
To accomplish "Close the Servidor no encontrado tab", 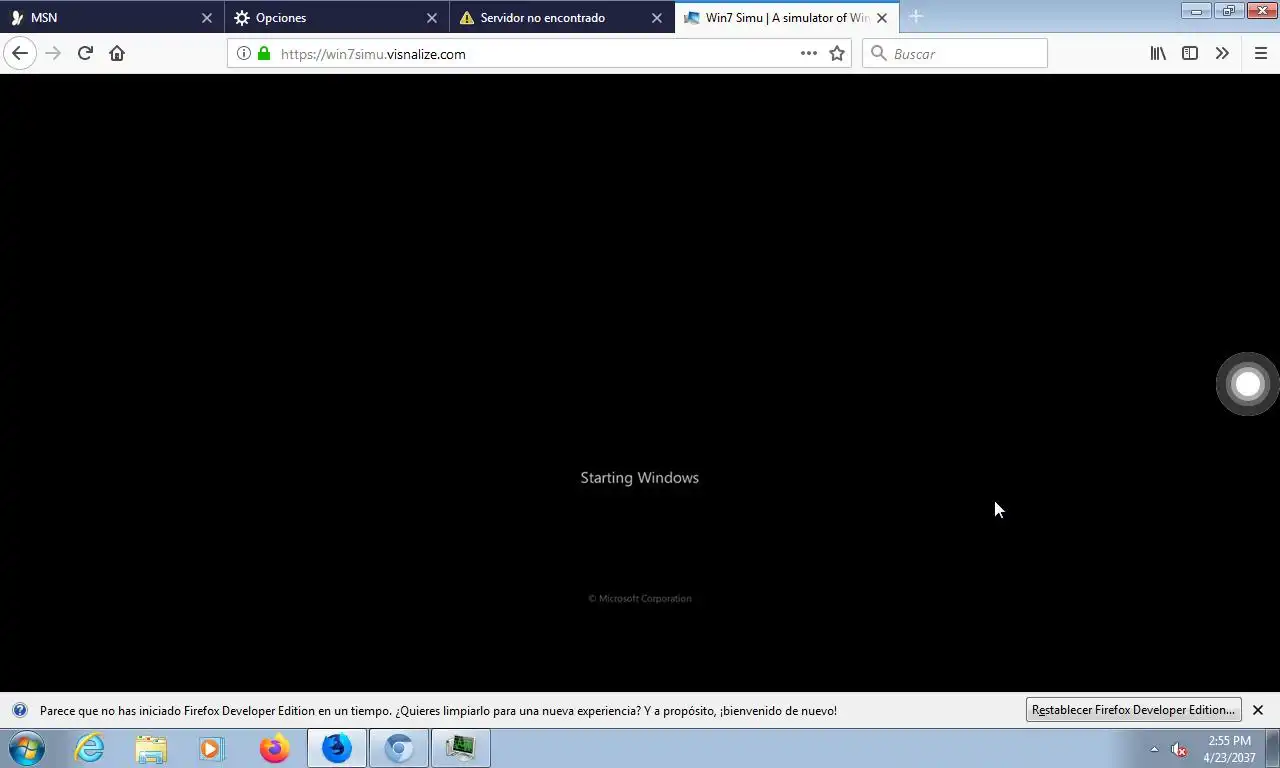I will coord(657,18).
